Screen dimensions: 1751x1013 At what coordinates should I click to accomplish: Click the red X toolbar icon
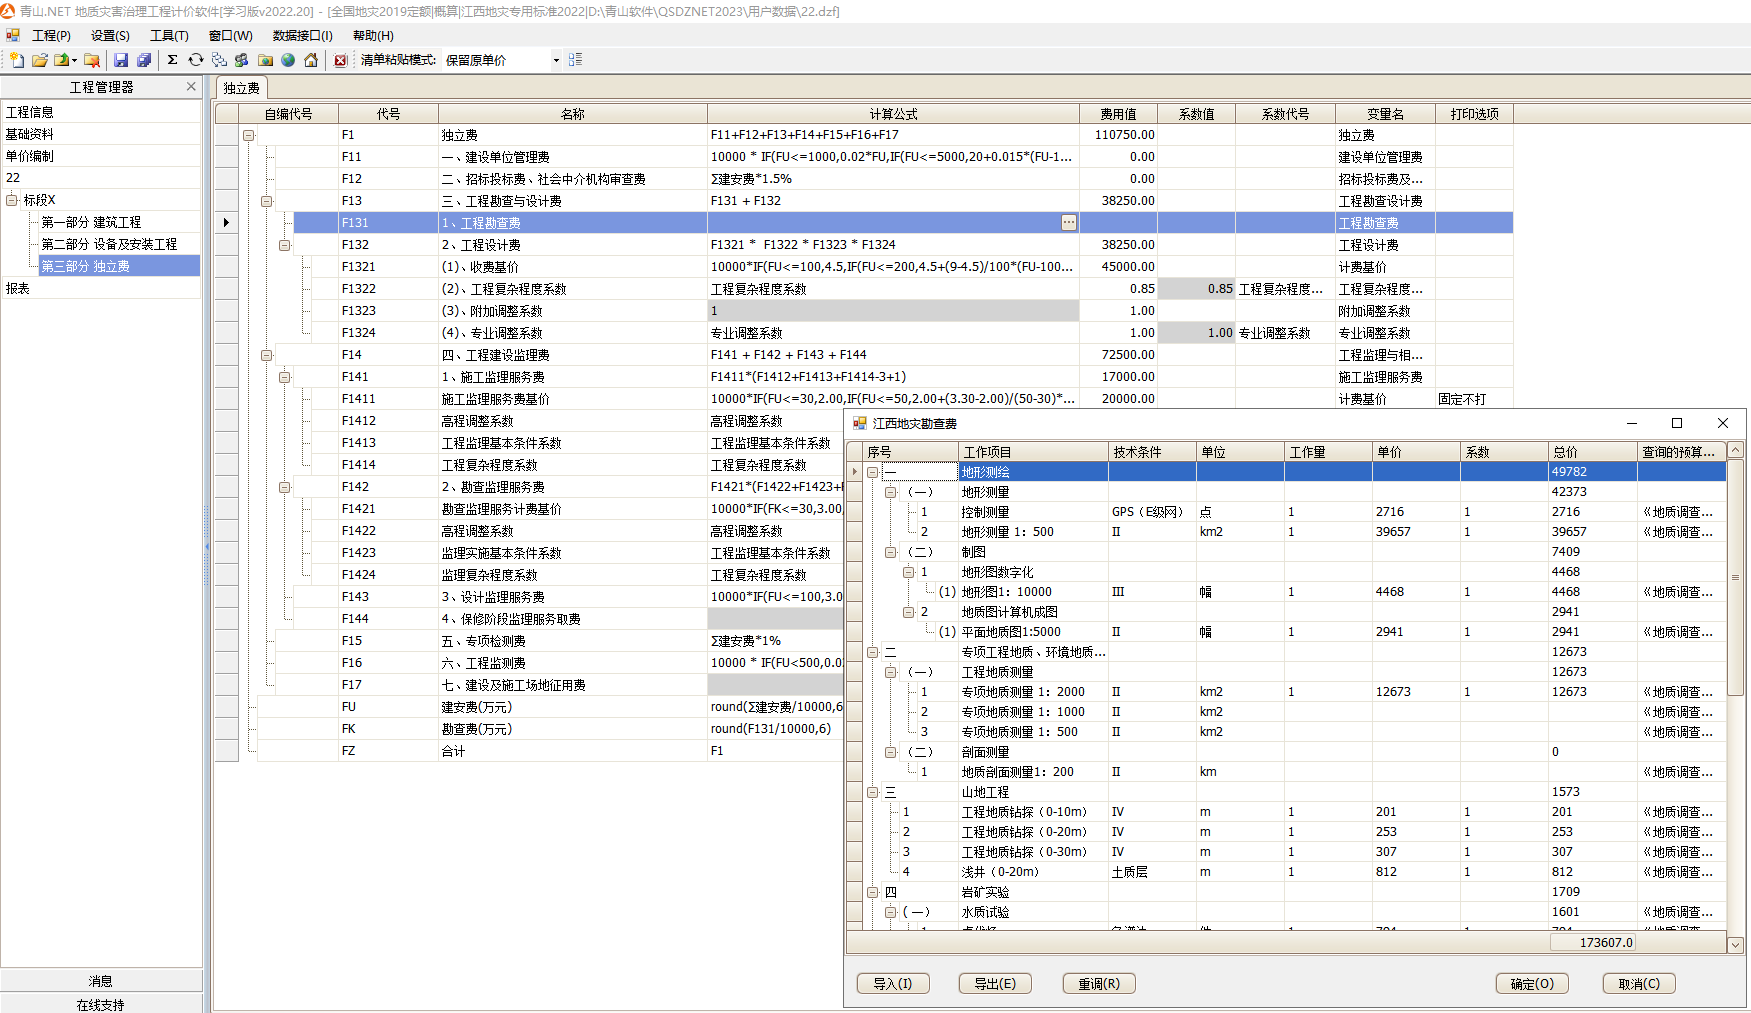tap(340, 60)
